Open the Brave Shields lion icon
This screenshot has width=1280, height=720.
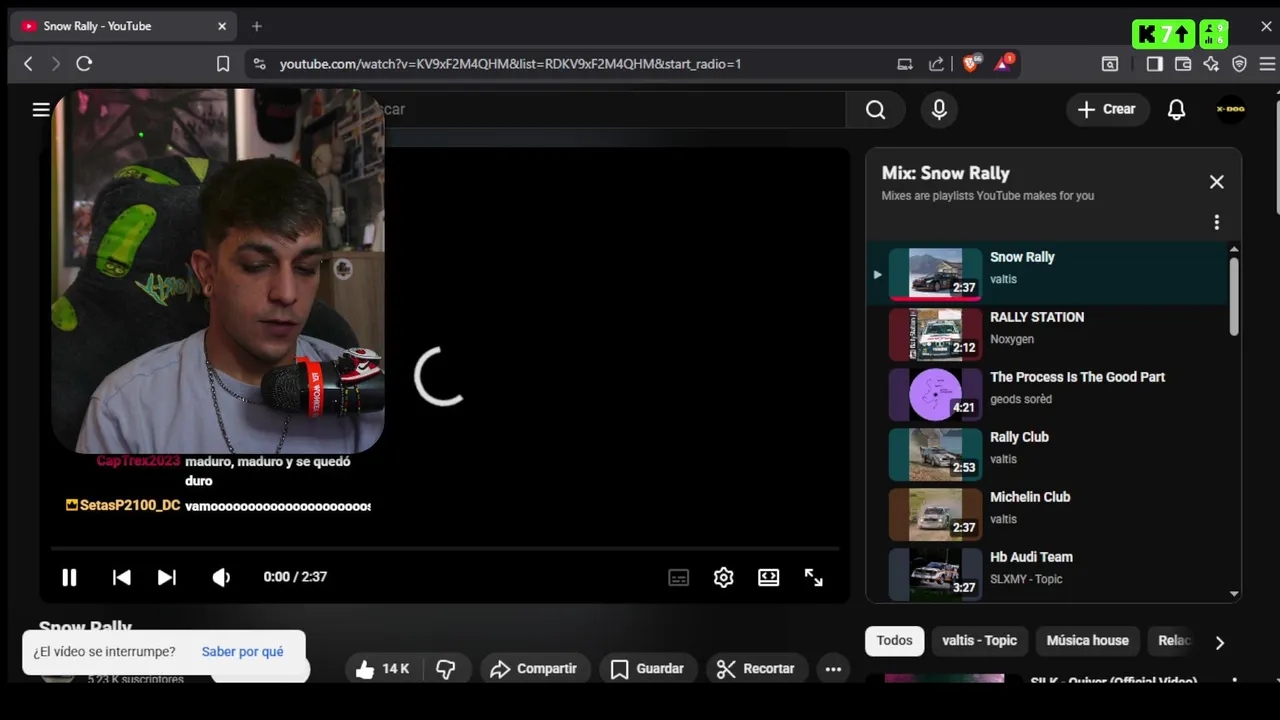pos(971,64)
